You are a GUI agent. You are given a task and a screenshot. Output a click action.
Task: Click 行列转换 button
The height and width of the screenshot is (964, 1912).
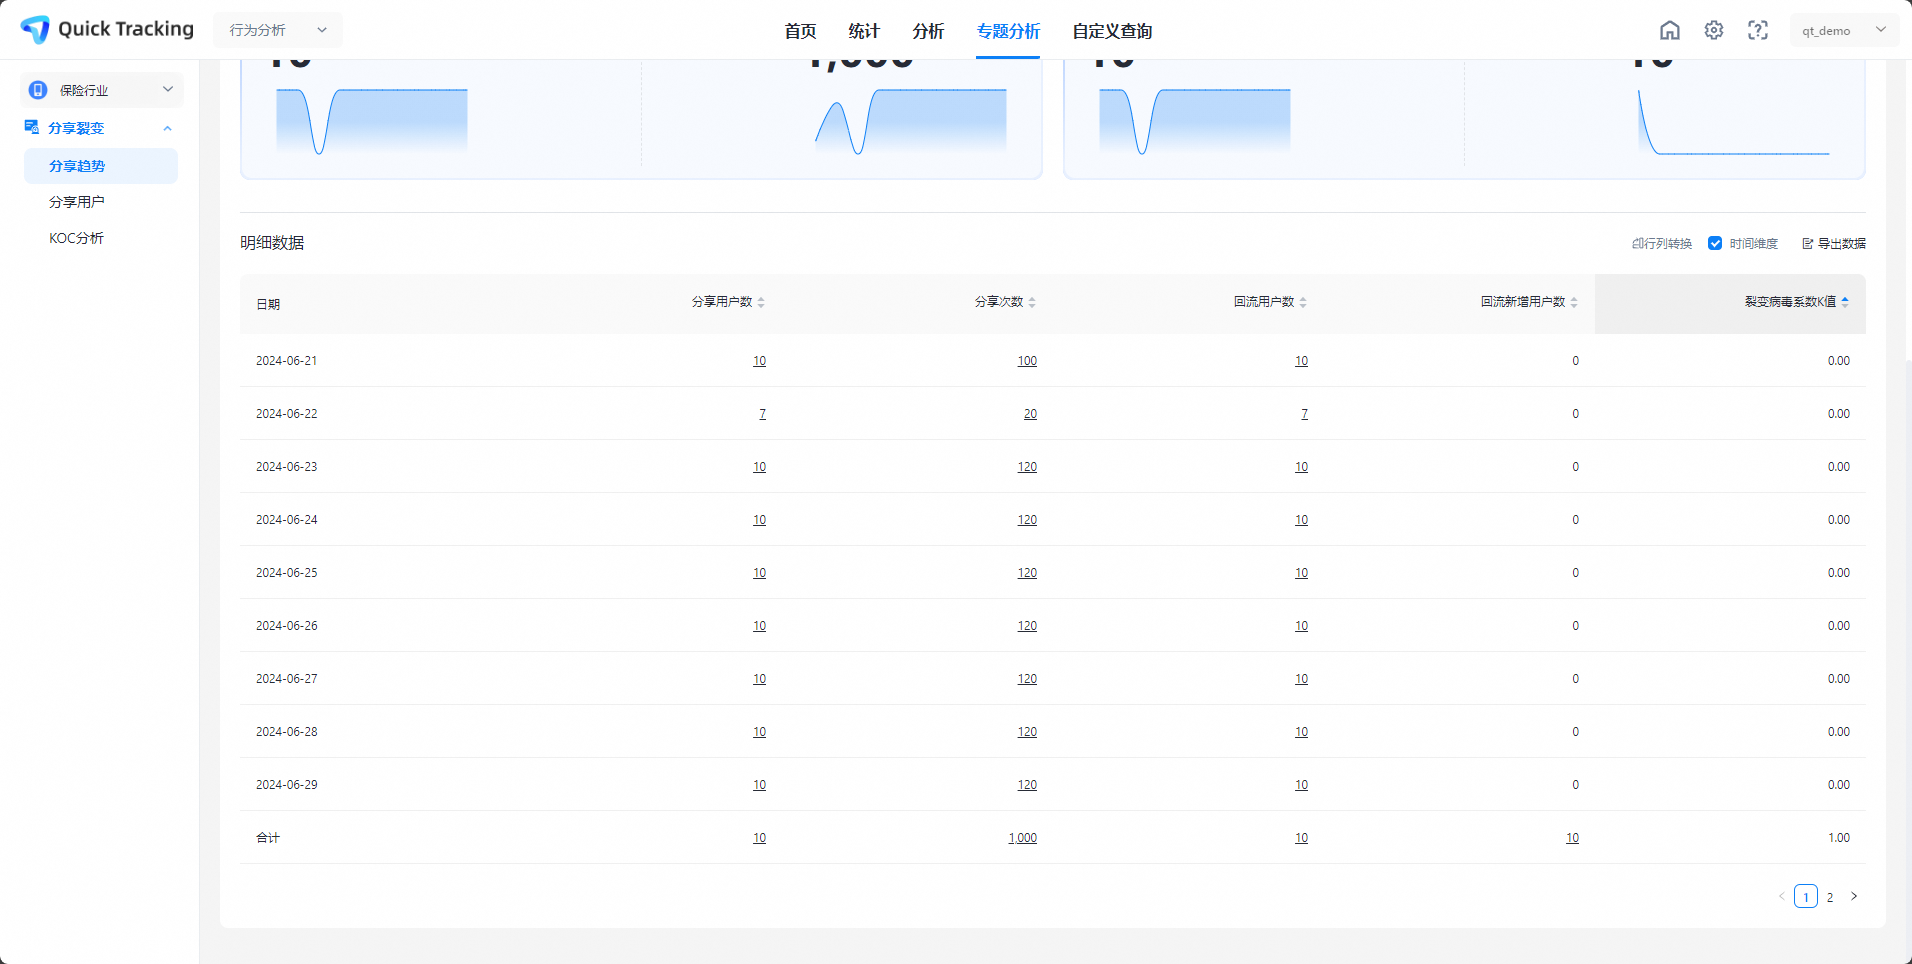(1662, 244)
